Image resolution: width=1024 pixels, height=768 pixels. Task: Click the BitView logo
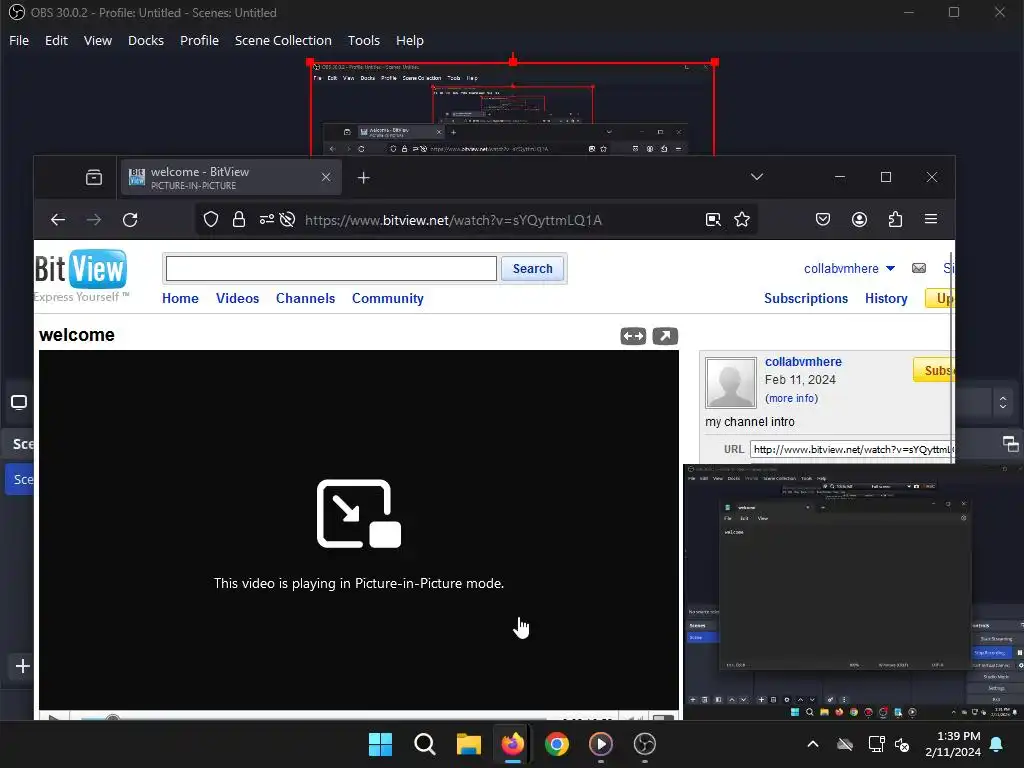tap(82, 276)
